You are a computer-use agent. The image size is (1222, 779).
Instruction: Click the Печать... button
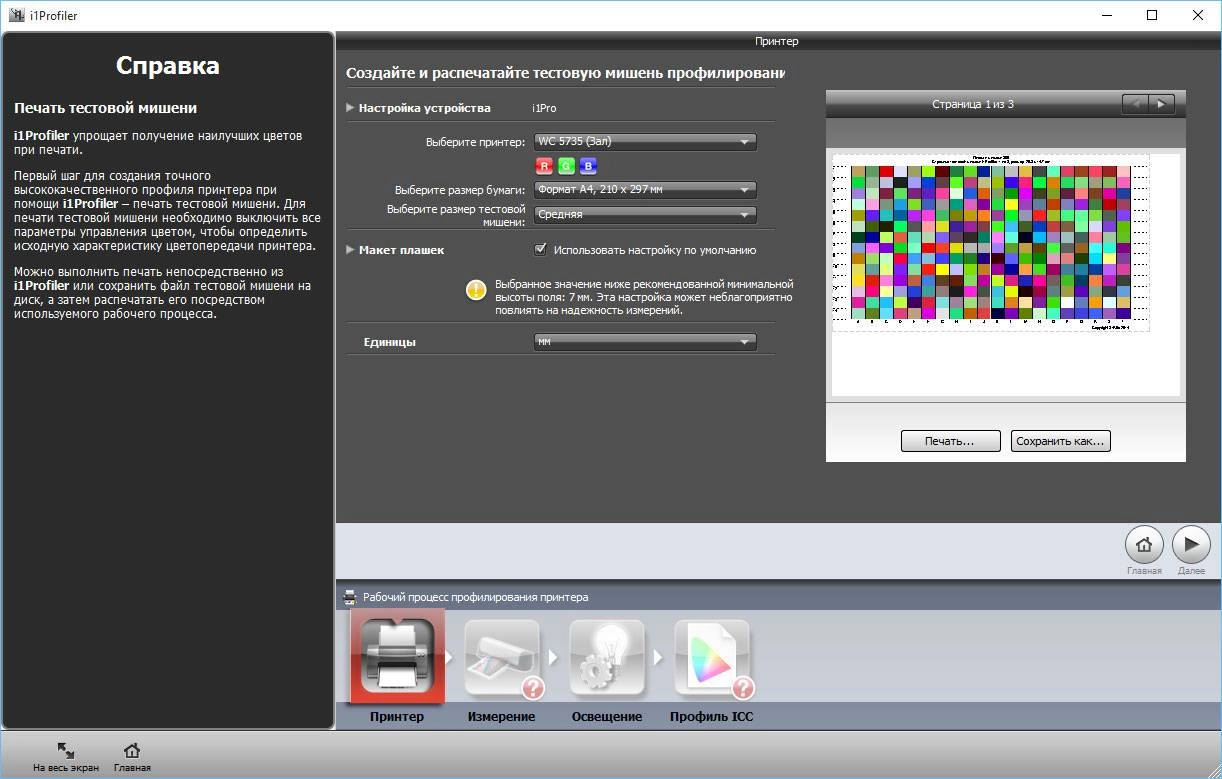[x=951, y=441]
